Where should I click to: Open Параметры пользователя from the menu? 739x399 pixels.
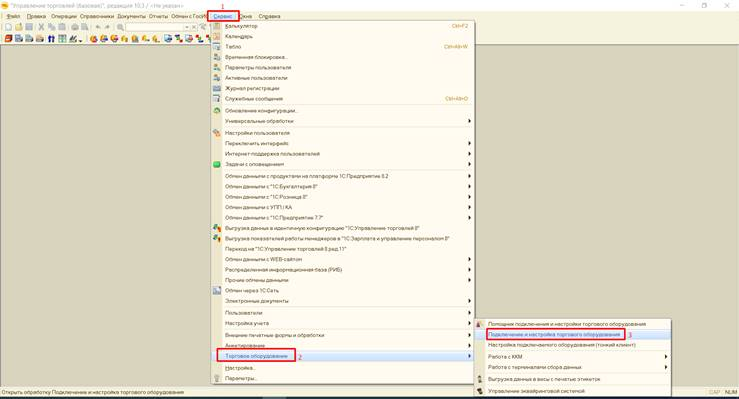[343, 67]
